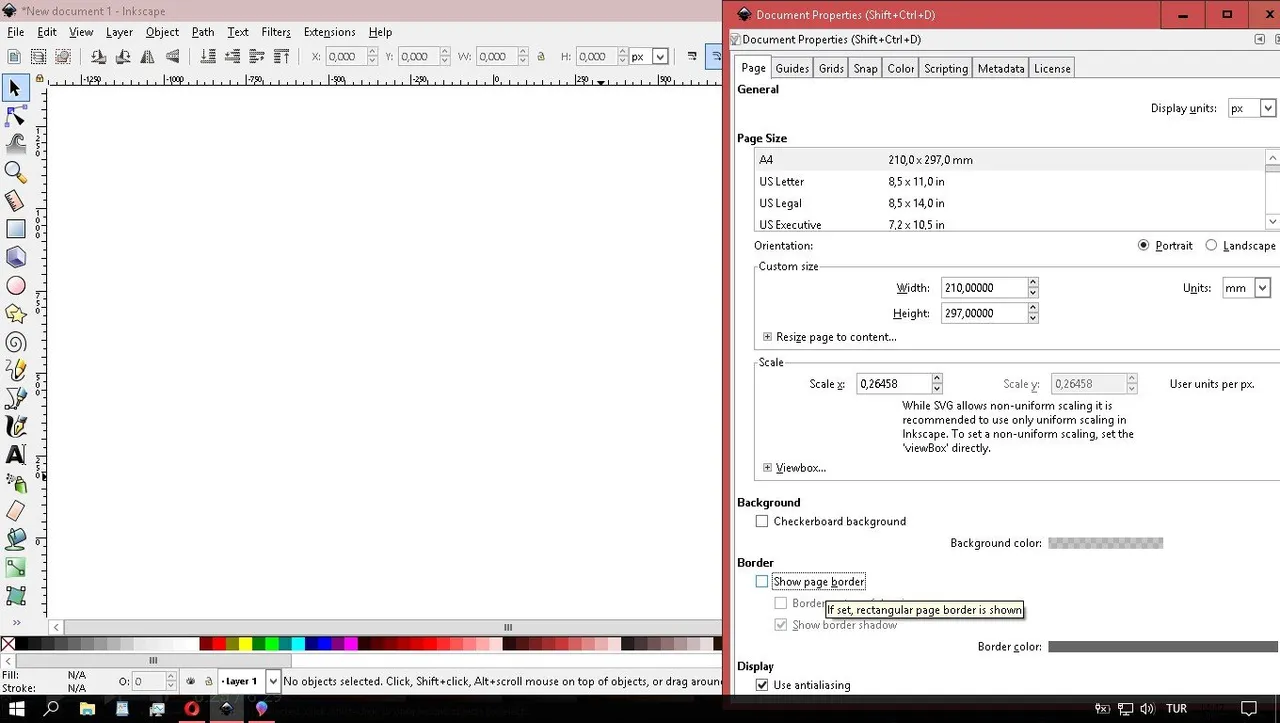1280x723 pixels.
Task: Select the Spray tool
Action: [x=15, y=482]
